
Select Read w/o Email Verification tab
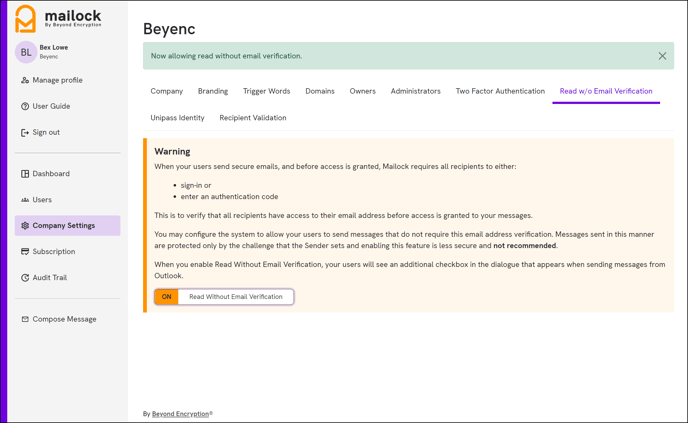[x=606, y=91]
